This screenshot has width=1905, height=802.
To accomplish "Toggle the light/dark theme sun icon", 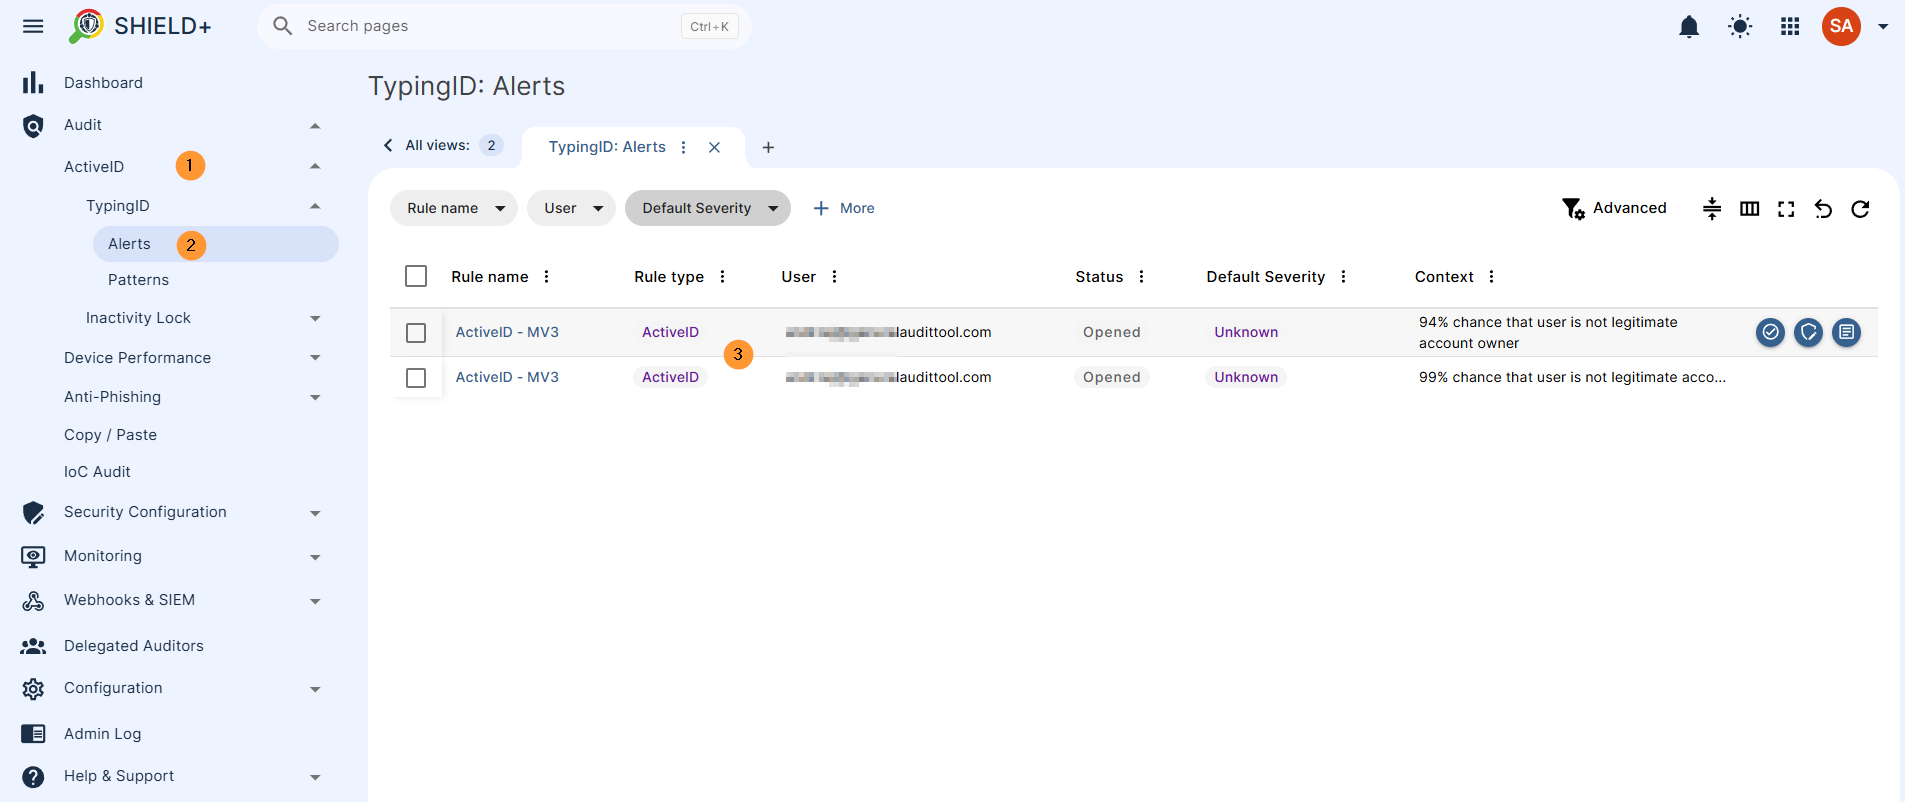I will click(1740, 27).
